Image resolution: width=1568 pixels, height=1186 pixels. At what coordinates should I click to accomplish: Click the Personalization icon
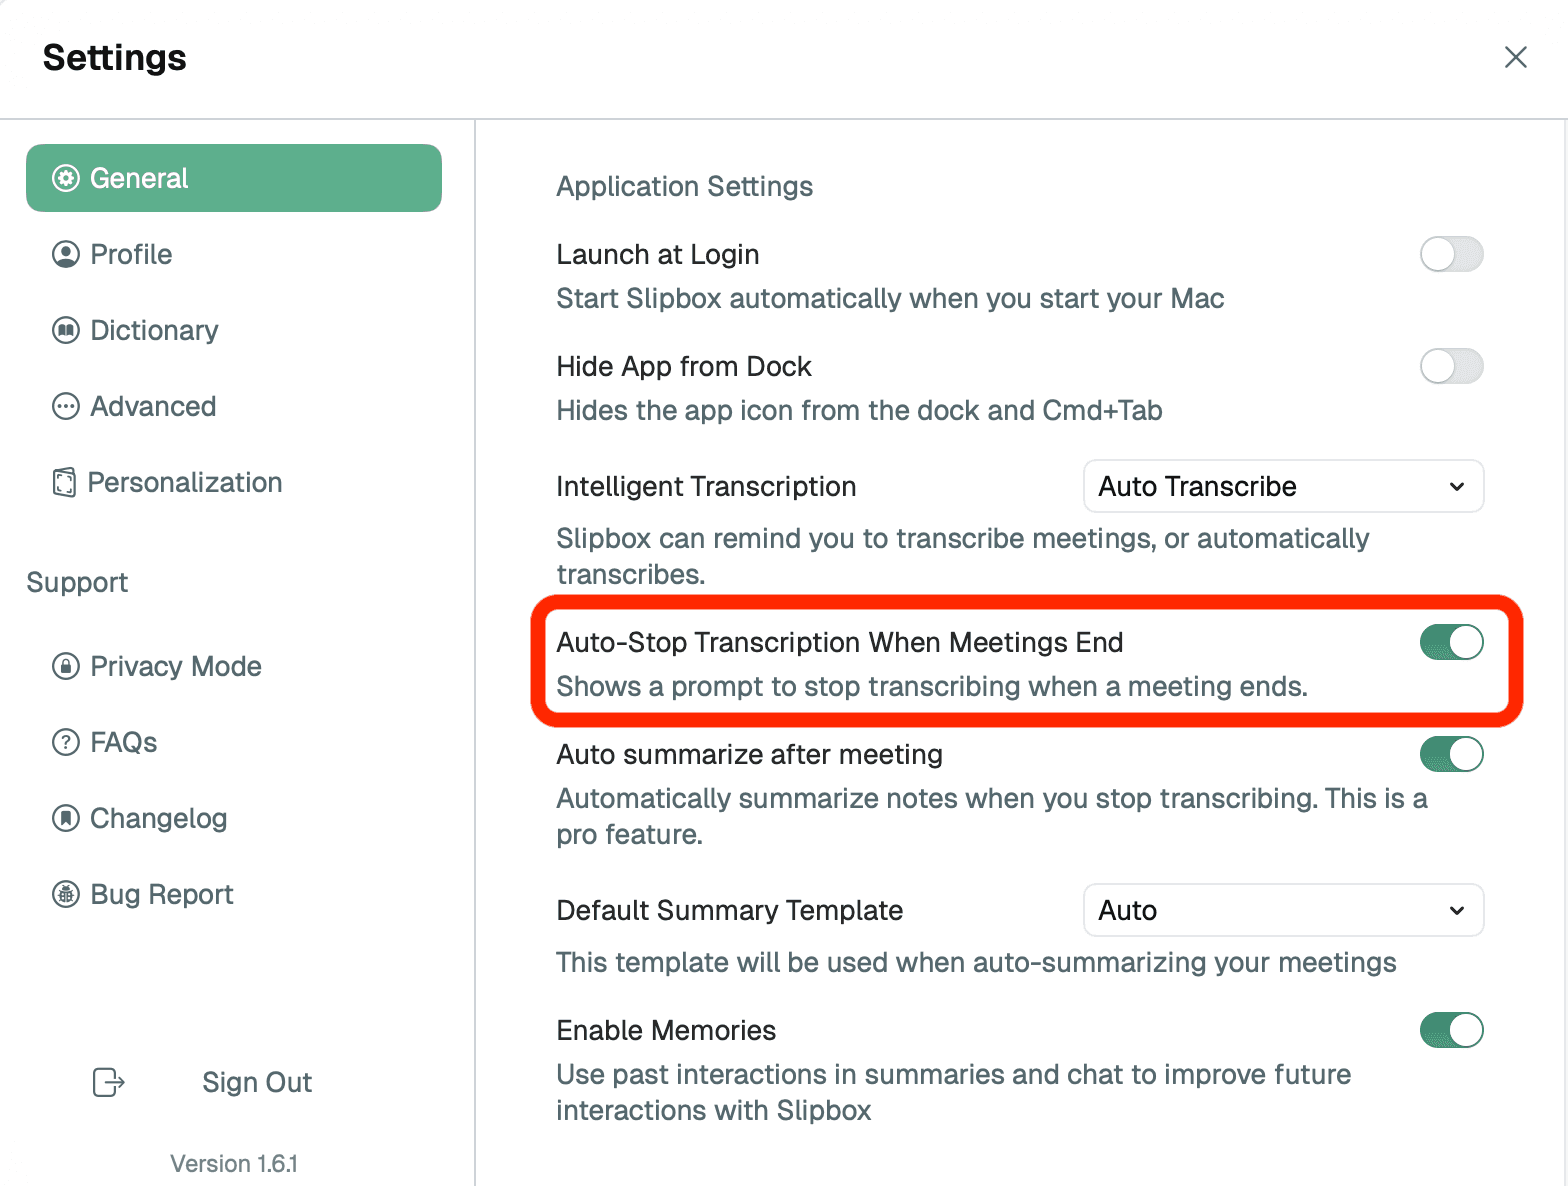pyautogui.click(x=64, y=482)
